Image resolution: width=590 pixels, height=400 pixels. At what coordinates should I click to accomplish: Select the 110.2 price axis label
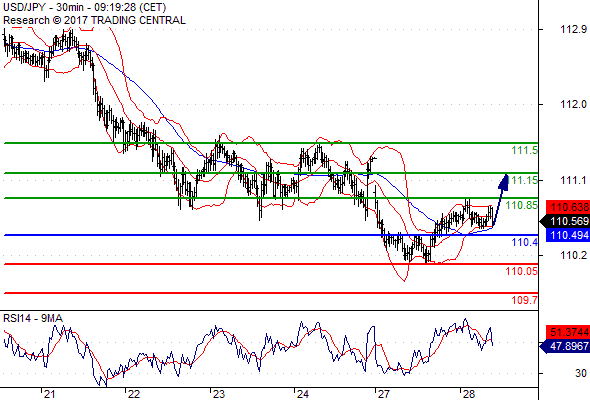click(x=573, y=256)
